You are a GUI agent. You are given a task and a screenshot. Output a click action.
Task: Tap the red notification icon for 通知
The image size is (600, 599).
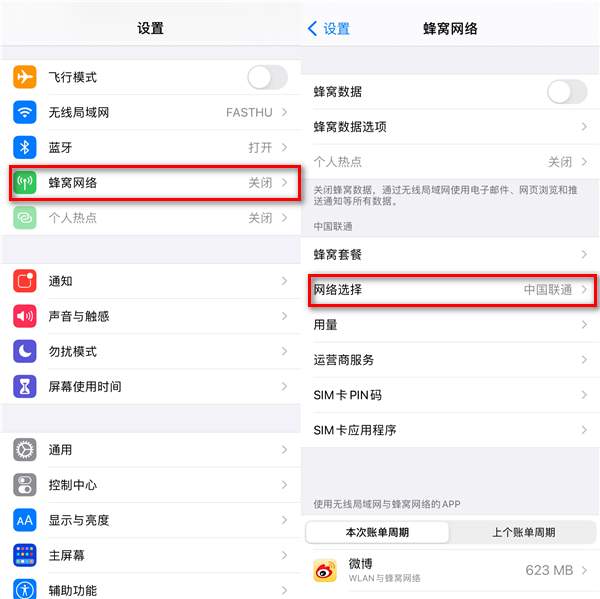[x=25, y=281]
